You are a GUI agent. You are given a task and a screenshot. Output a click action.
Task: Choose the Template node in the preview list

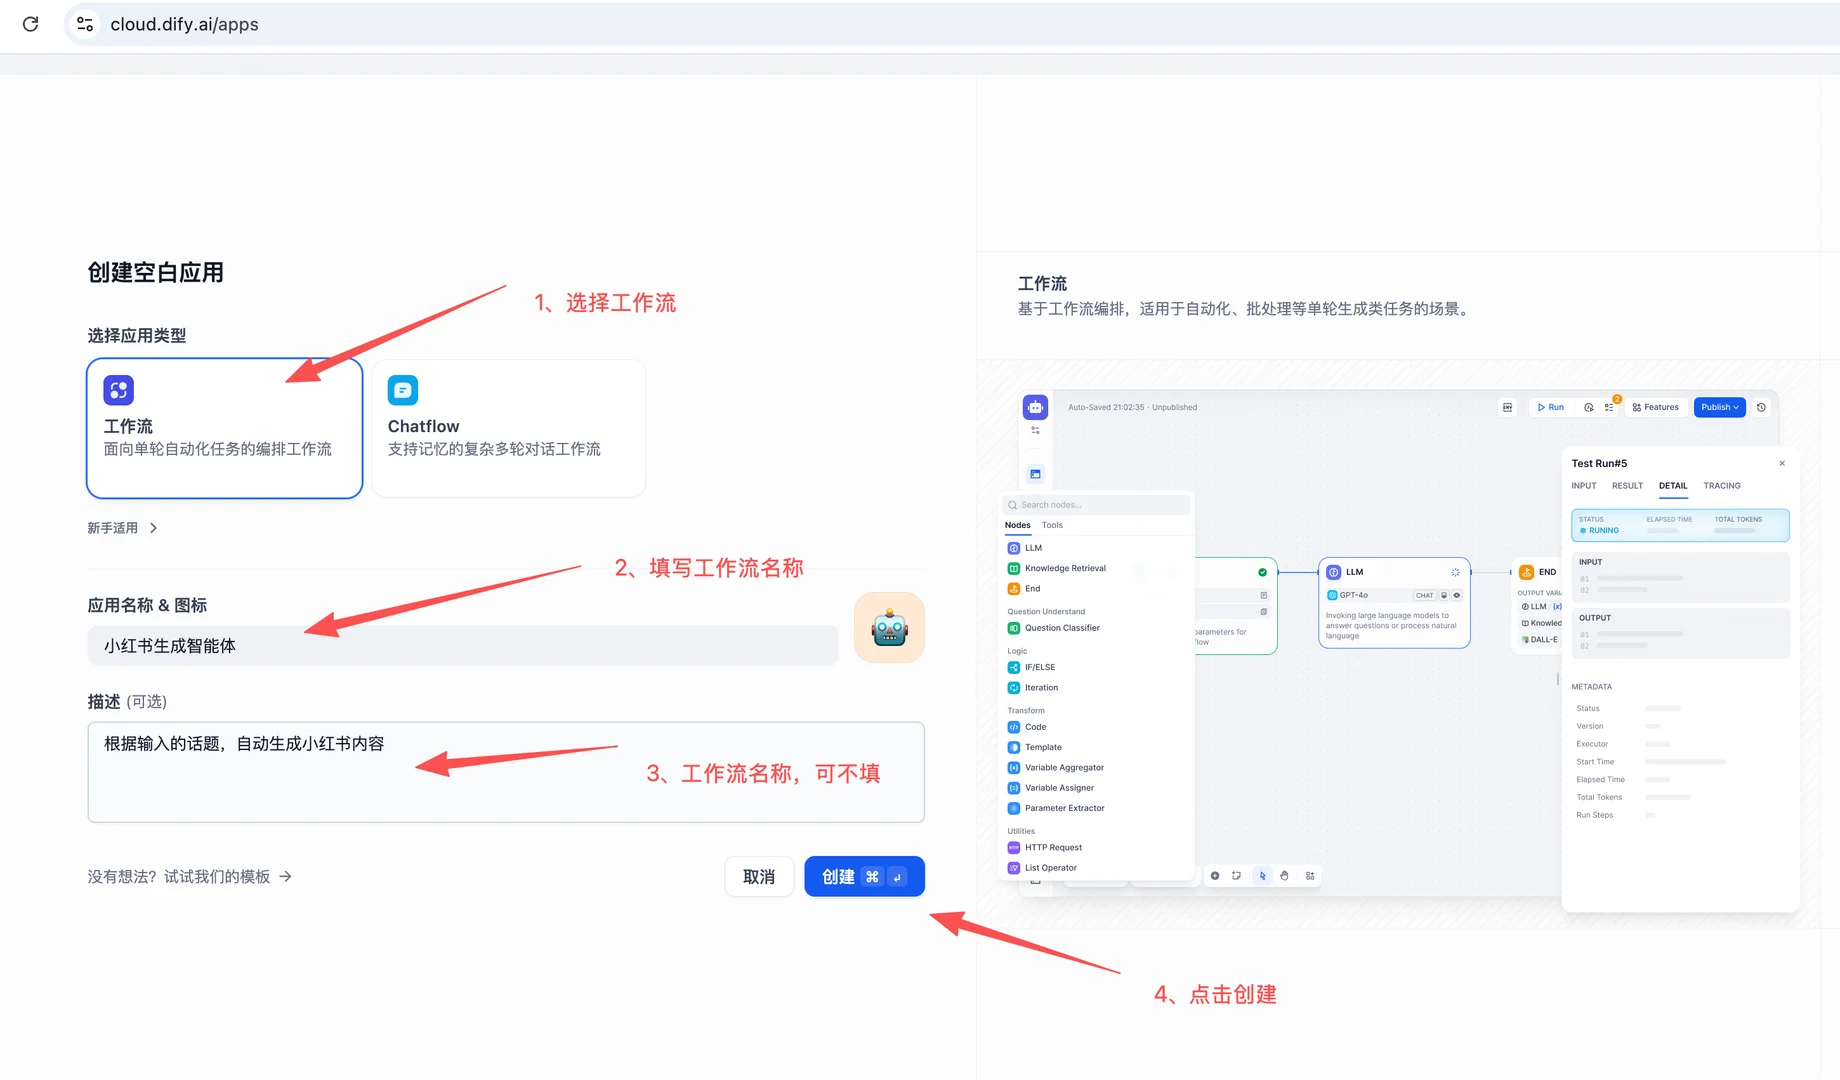click(1035, 747)
